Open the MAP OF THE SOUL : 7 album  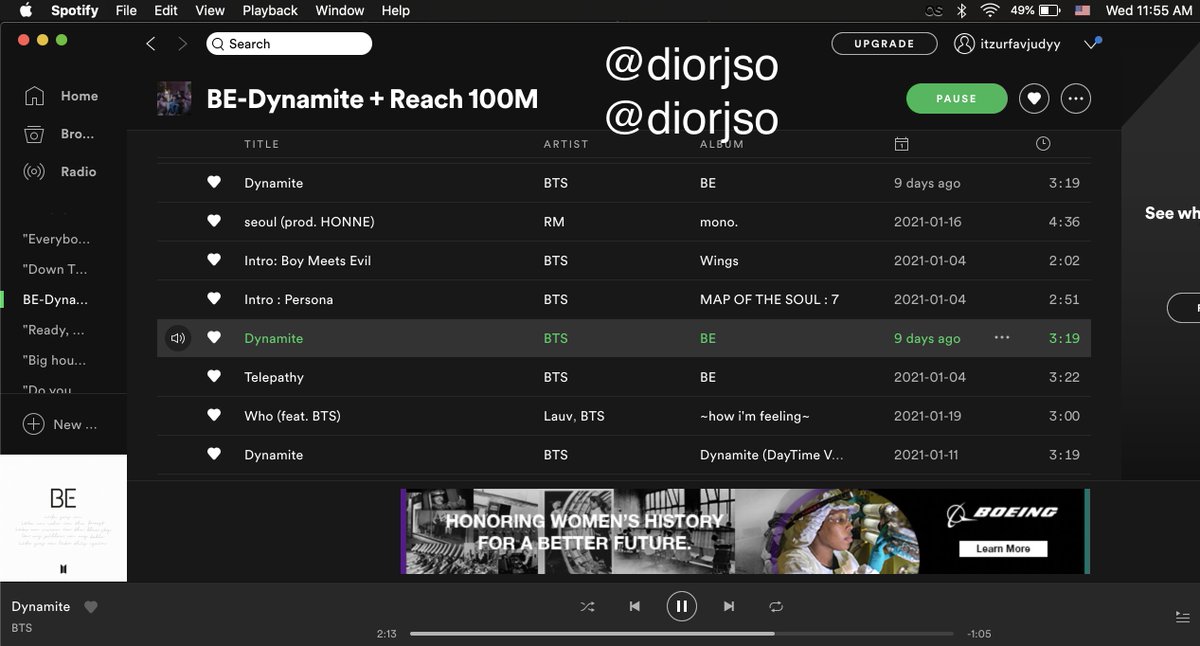[769, 300]
